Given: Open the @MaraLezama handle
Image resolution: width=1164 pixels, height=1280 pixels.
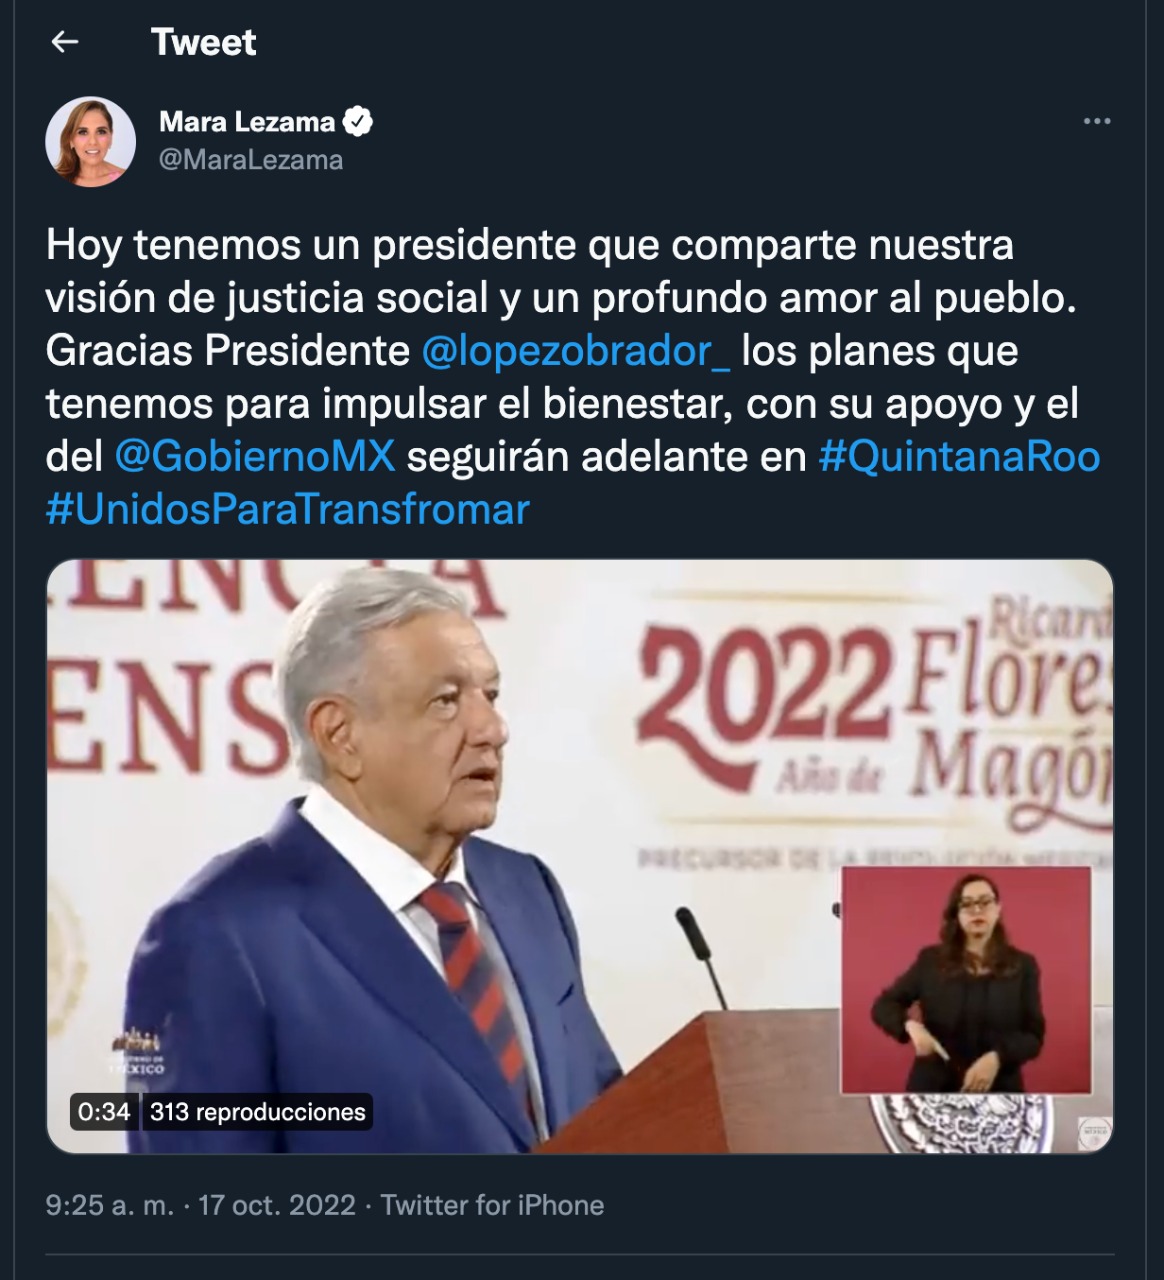Looking at the screenshot, I should 251,160.
